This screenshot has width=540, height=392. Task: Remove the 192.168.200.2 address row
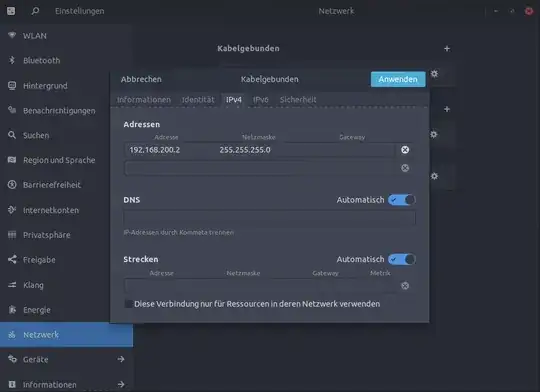(x=405, y=149)
